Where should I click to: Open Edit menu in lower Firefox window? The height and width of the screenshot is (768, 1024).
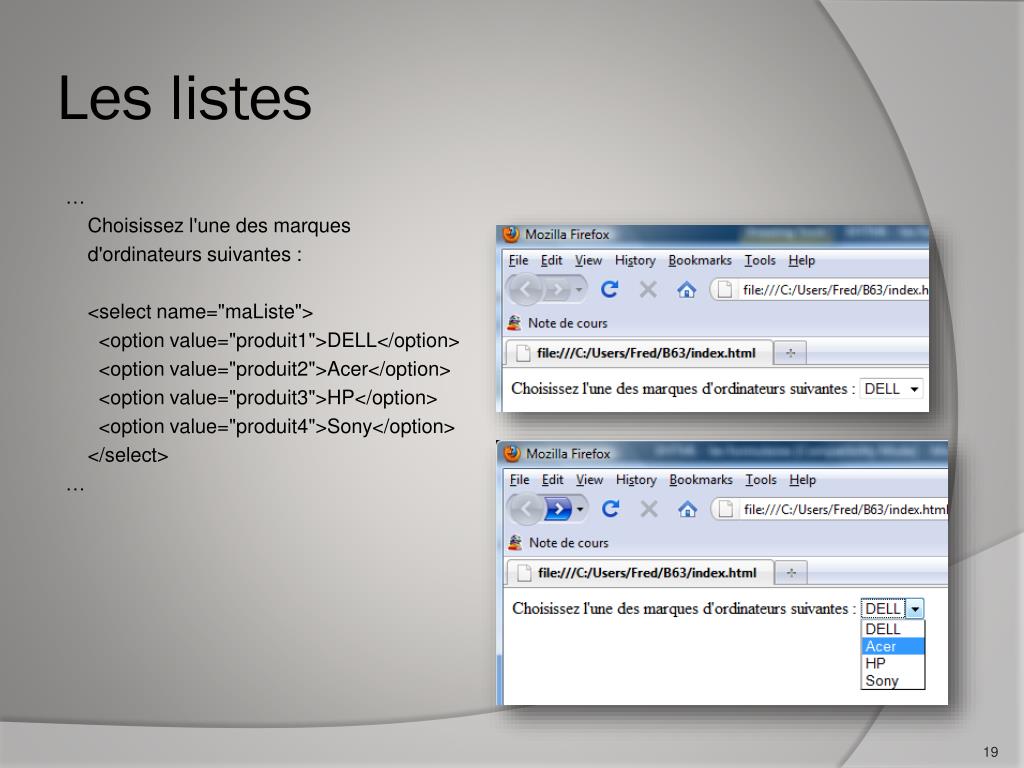552,479
